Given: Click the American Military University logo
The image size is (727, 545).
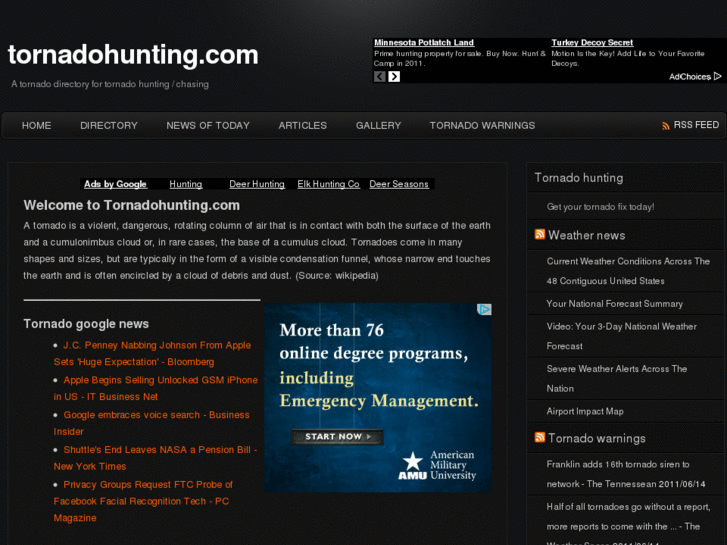Looking at the screenshot, I should (x=437, y=465).
